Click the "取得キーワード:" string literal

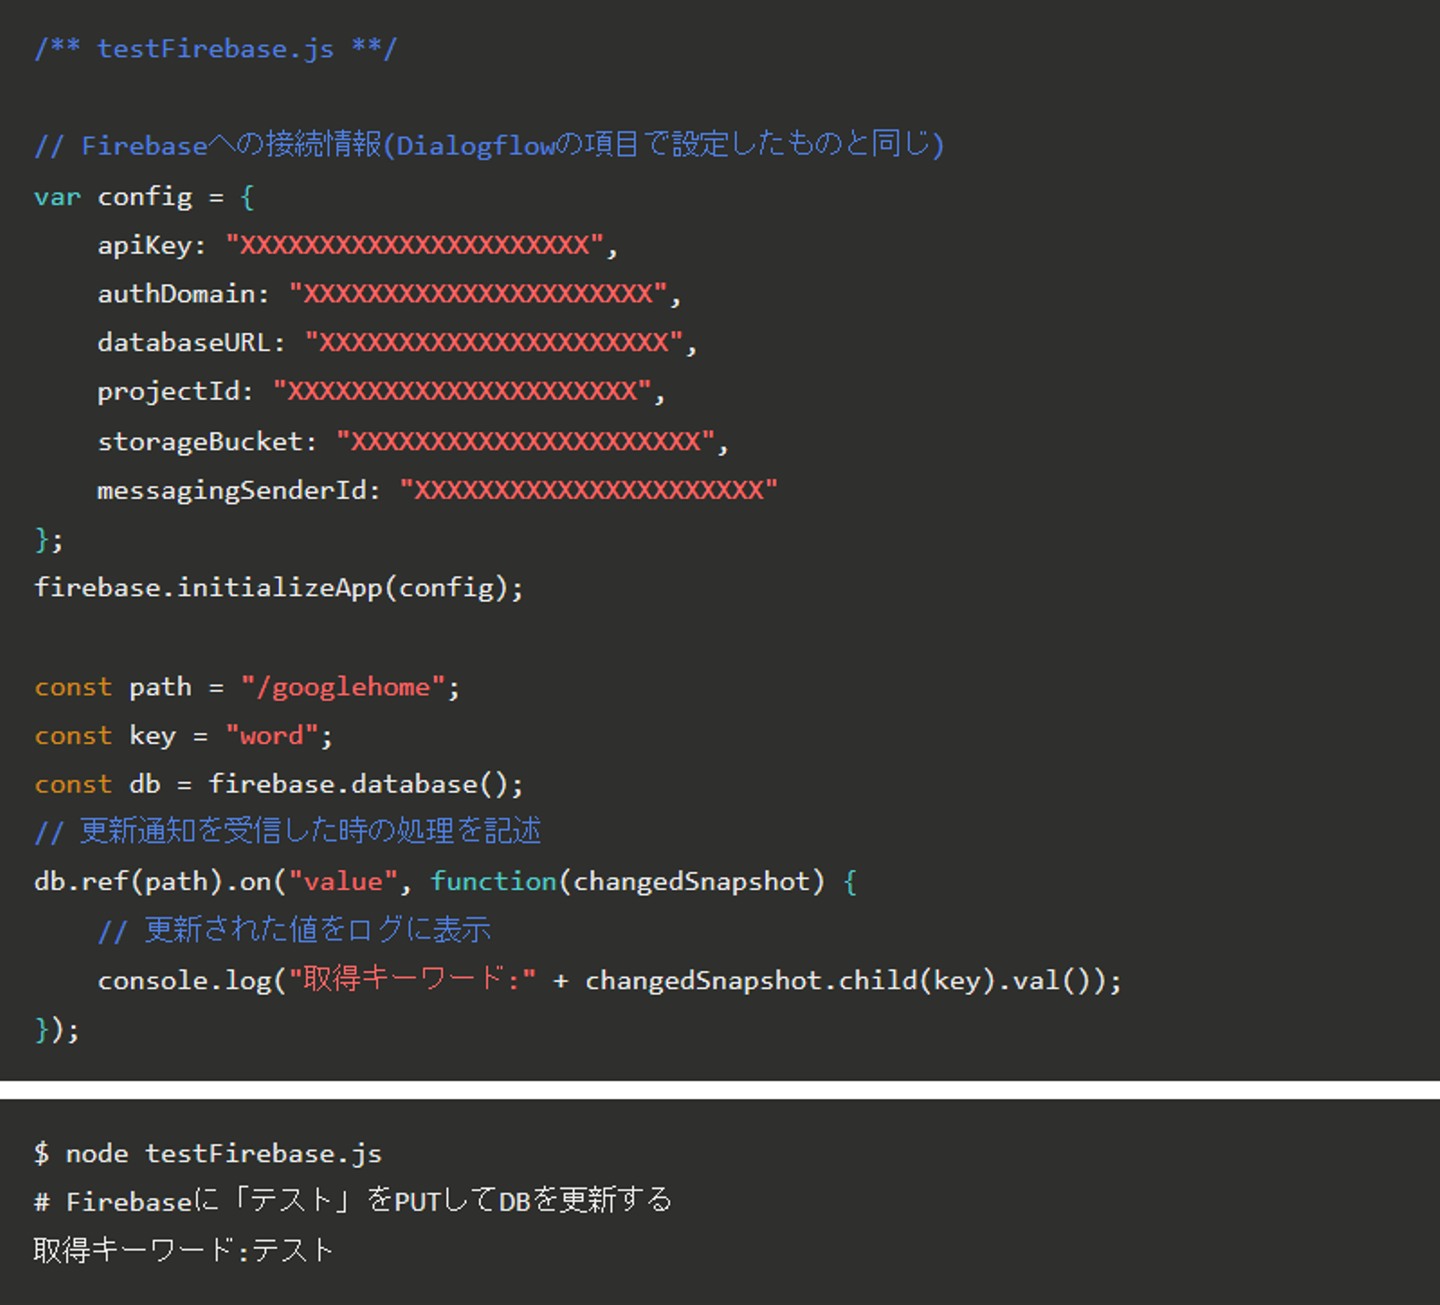tap(412, 979)
